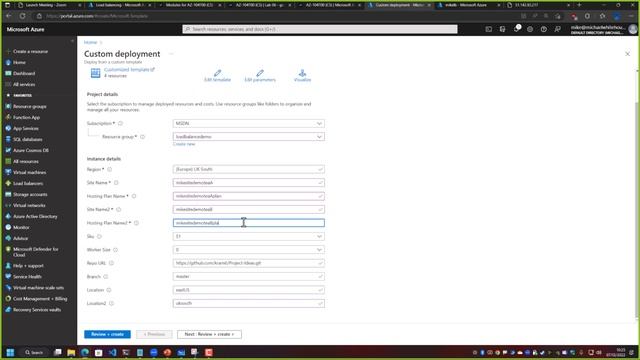Screen dimensions: 640x360
Task: Open the Azure portal settings gear
Action: [x=530, y=29]
